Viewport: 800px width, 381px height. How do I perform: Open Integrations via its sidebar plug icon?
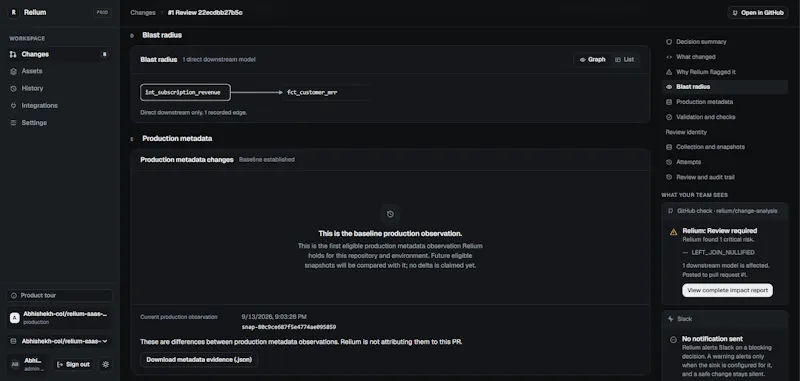point(13,106)
